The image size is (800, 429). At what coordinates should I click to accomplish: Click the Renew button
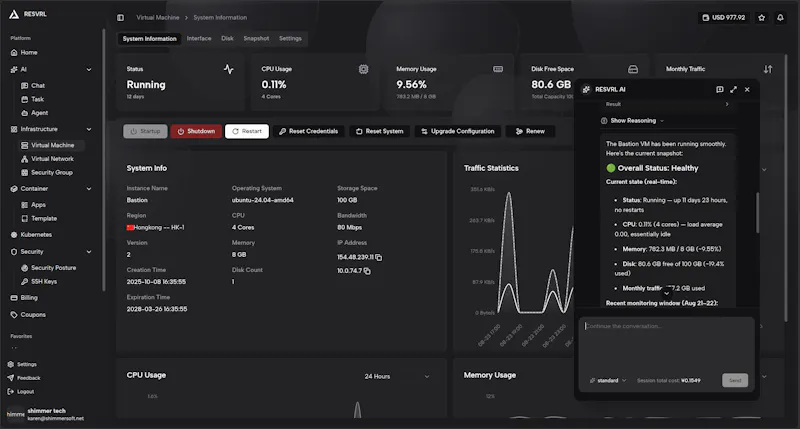coord(530,132)
